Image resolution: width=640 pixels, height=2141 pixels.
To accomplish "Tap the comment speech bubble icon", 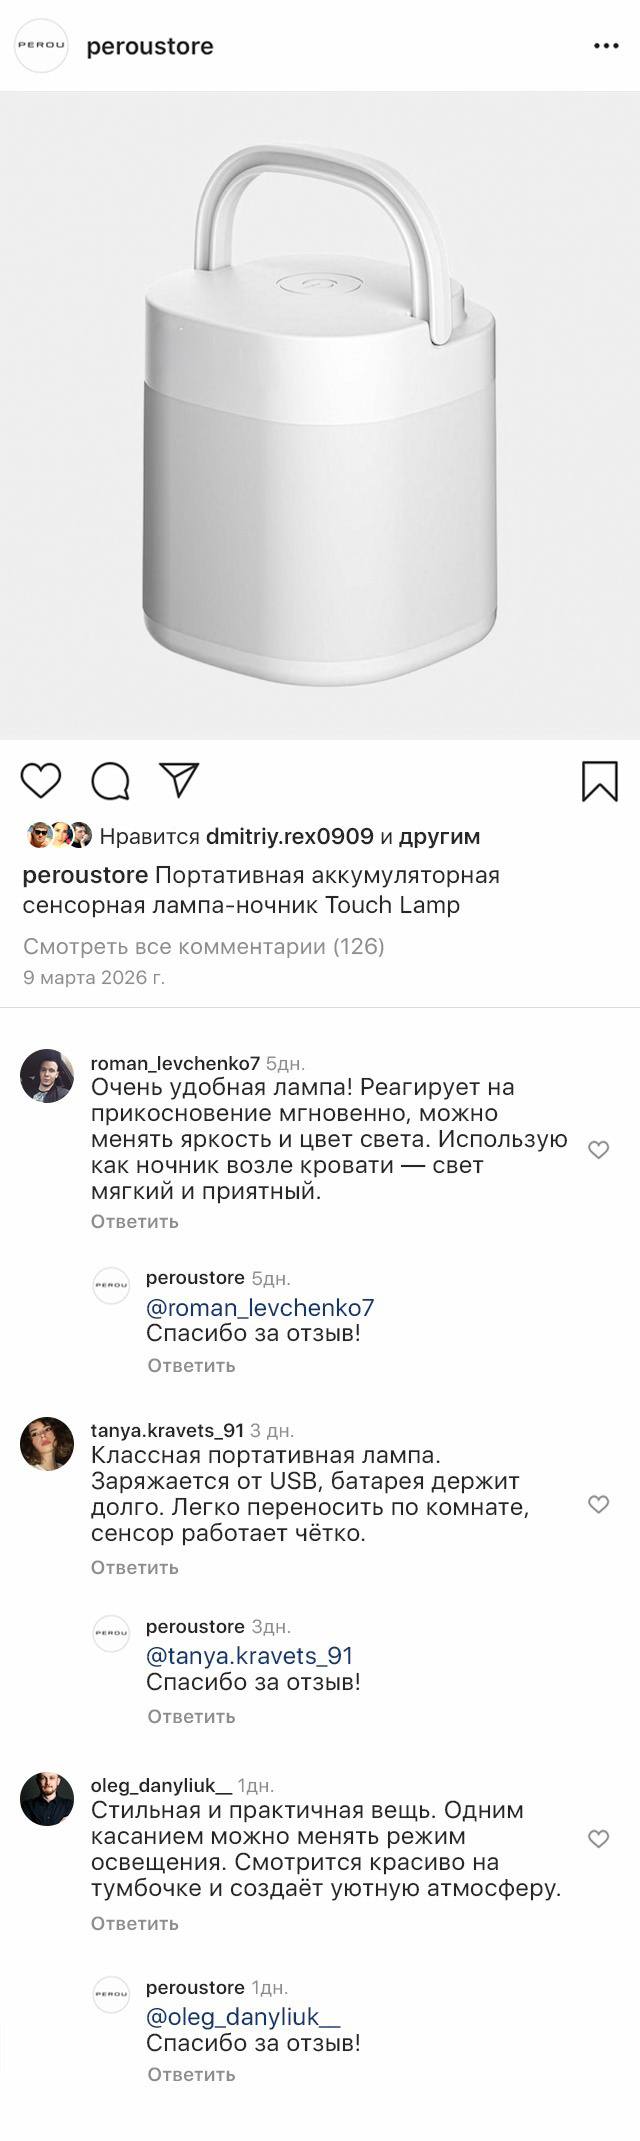I will pyautogui.click(x=110, y=781).
